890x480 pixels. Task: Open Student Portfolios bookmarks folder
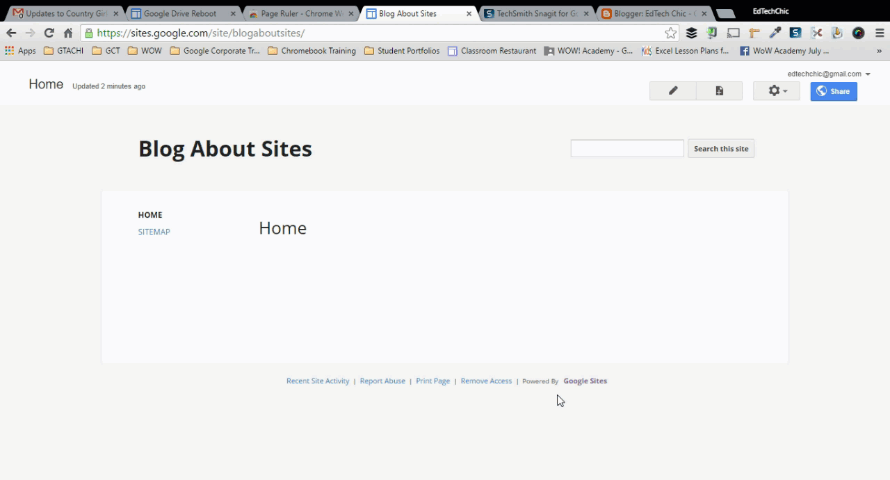402,50
